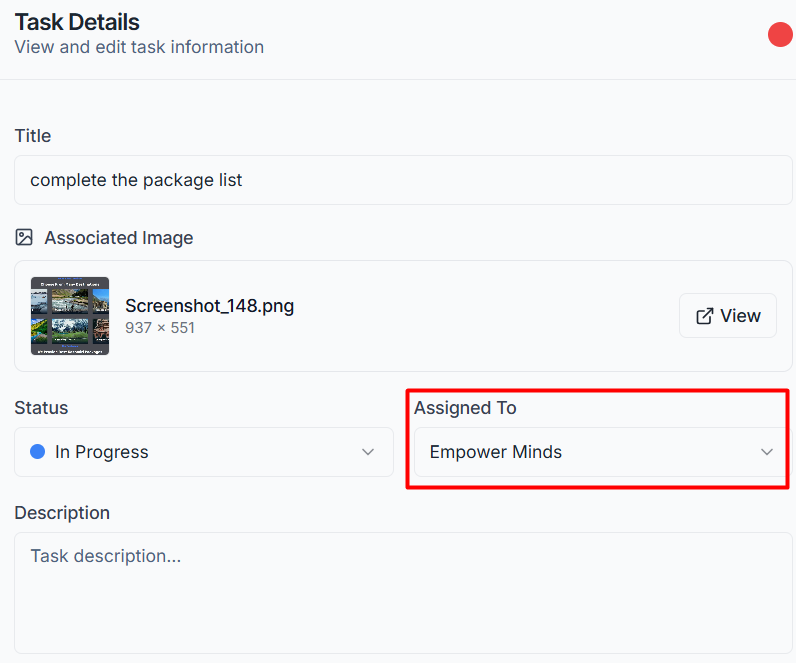The height and width of the screenshot is (663, 796).
Task: Click the Screenshot_148.png file name
Action: pyautogui.click(x=210, y=306)
